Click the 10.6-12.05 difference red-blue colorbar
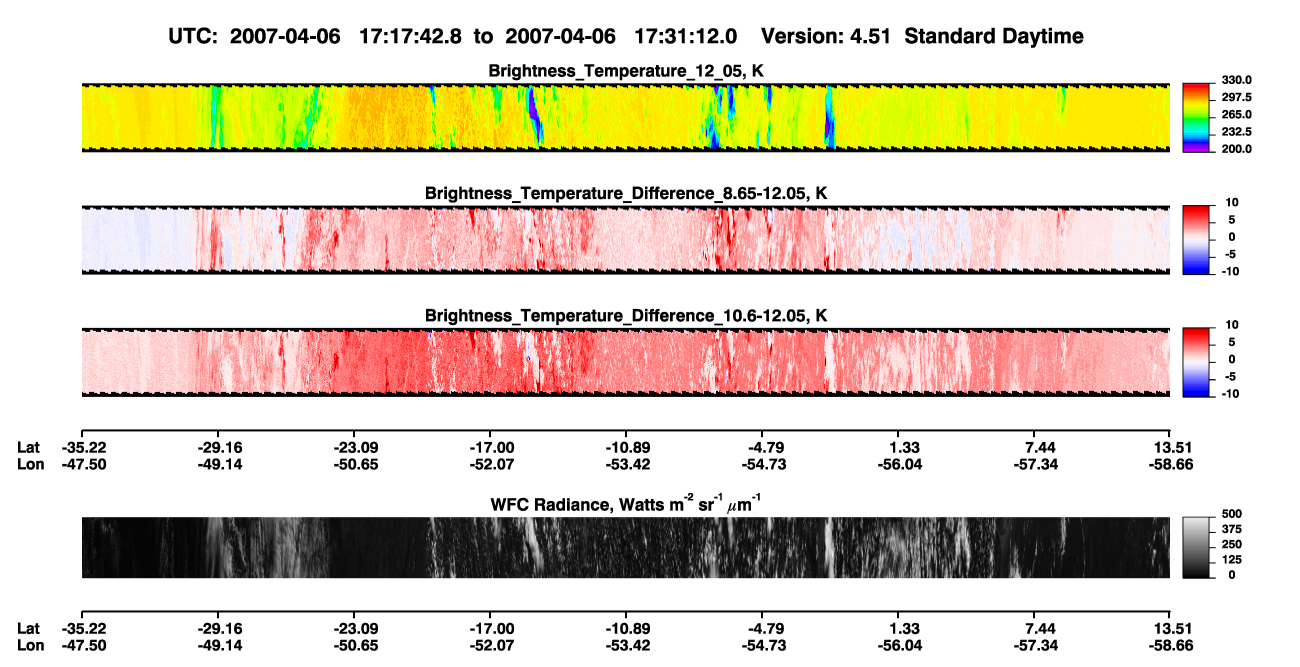This screenshot has width=1300, height=667. click(1197, 360)
